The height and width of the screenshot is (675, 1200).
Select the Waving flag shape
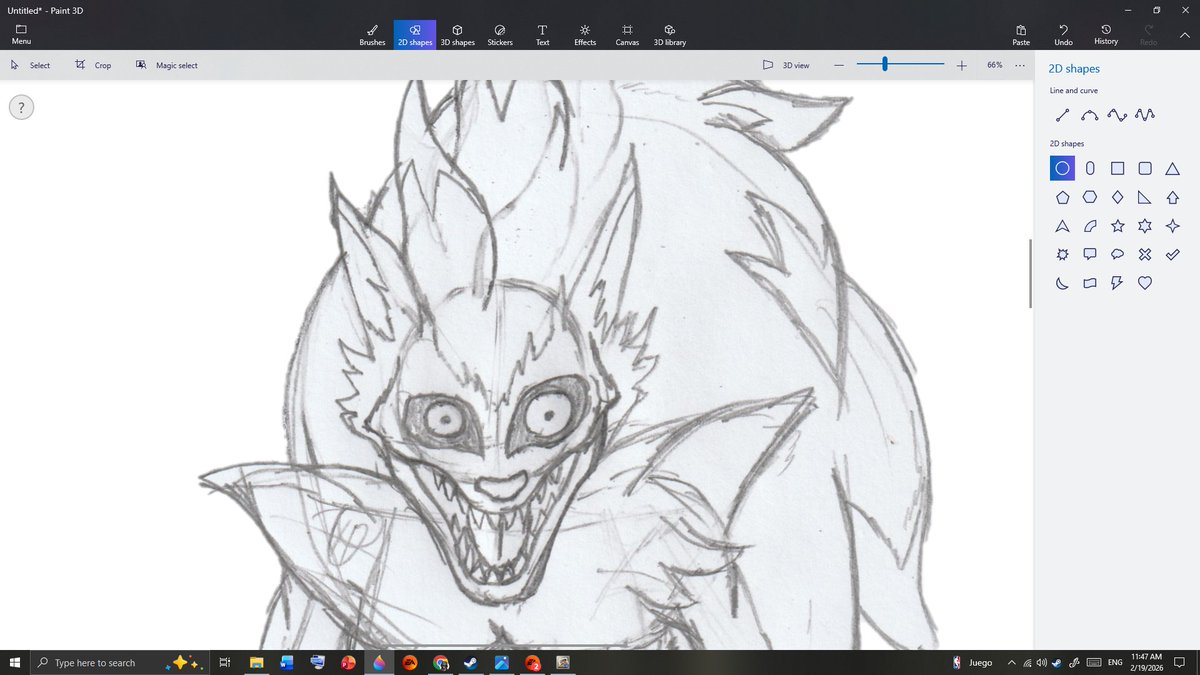coord(1090,283)
